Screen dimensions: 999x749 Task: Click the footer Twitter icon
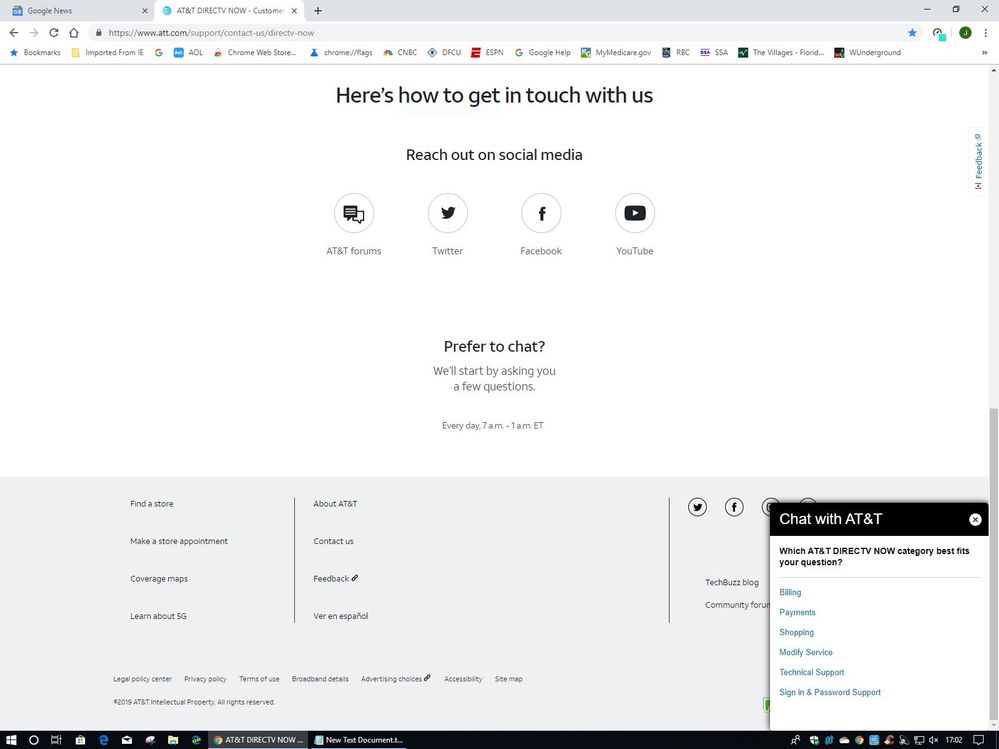(697, 507)
